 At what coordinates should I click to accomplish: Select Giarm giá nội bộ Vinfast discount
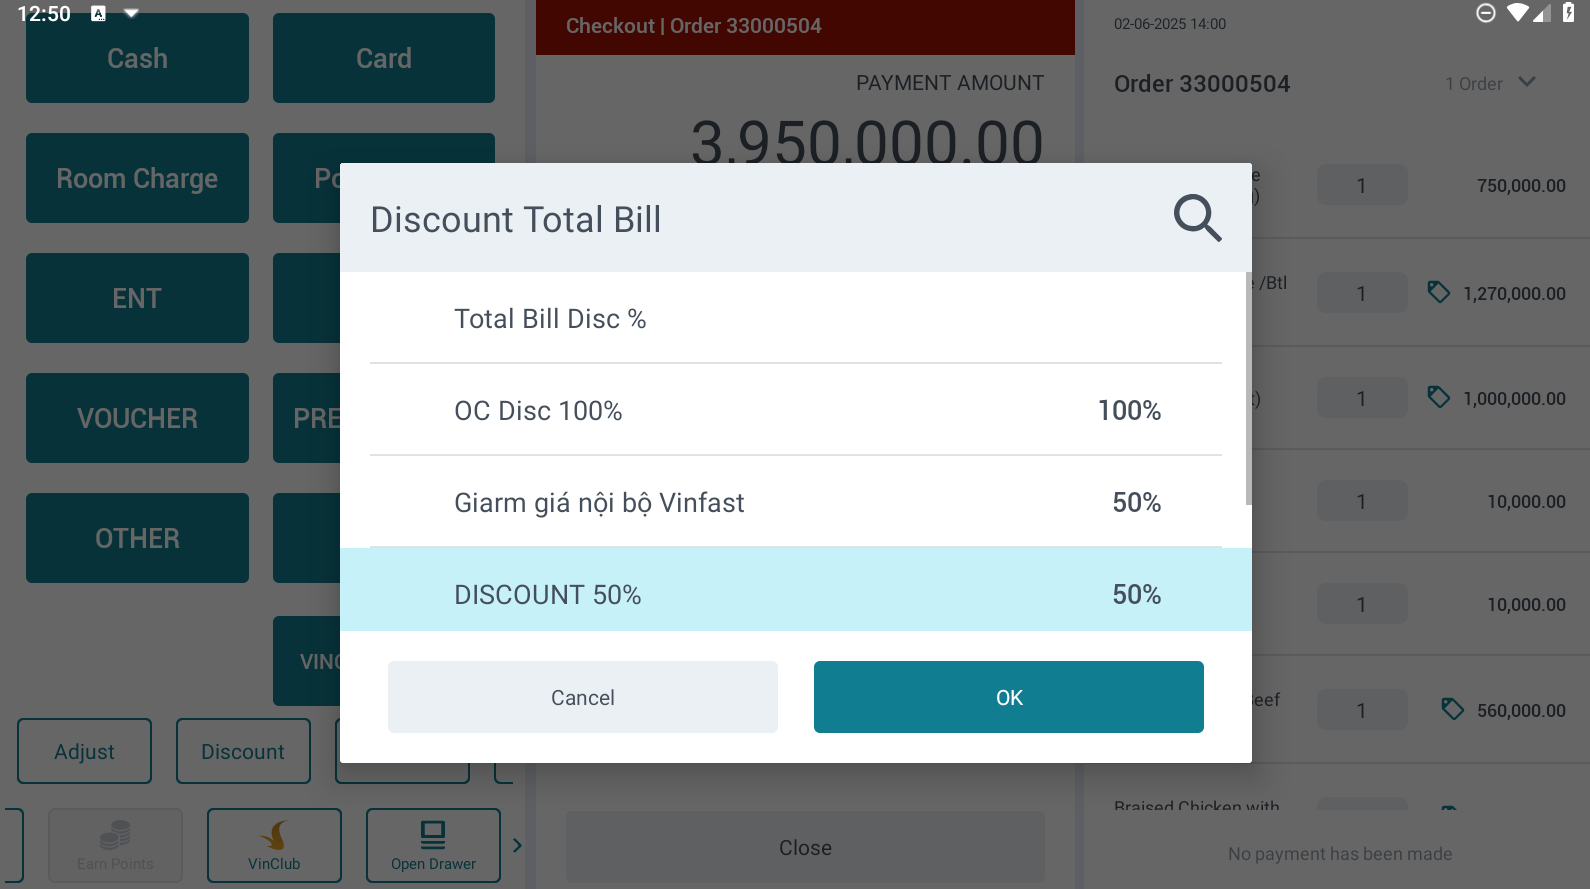click(795, 502)
